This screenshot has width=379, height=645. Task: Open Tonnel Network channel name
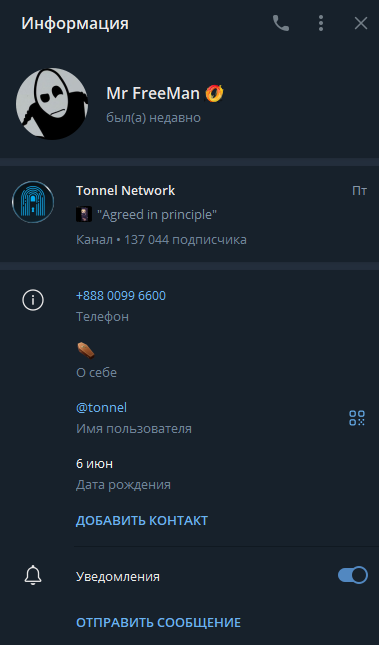pos(126,190)
